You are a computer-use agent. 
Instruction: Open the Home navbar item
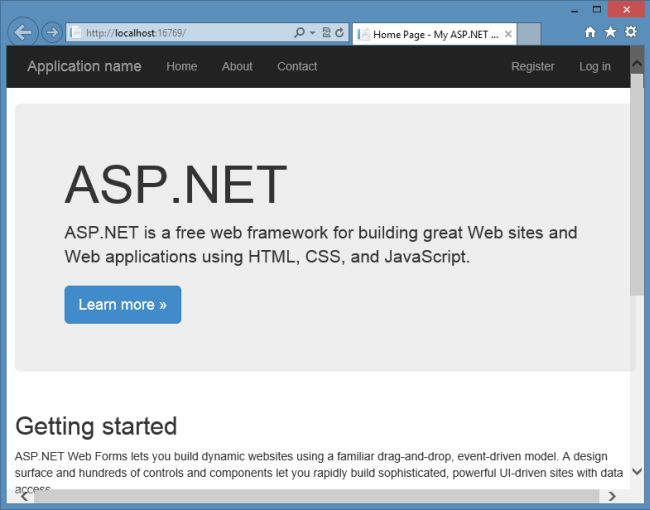182,66
